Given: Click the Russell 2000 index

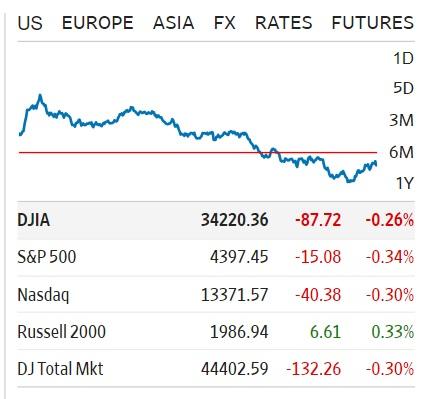Looking at the screenshot, I should (x=62, y=332).
